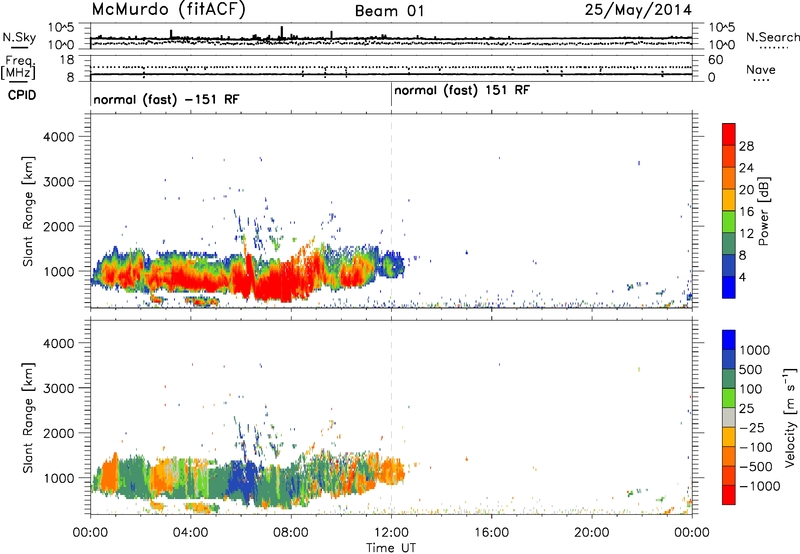The height and width of the screenshot is (554, 800).
Task: Pick the blue top segment of the Velocity color bar
Action: pos(729,340)
